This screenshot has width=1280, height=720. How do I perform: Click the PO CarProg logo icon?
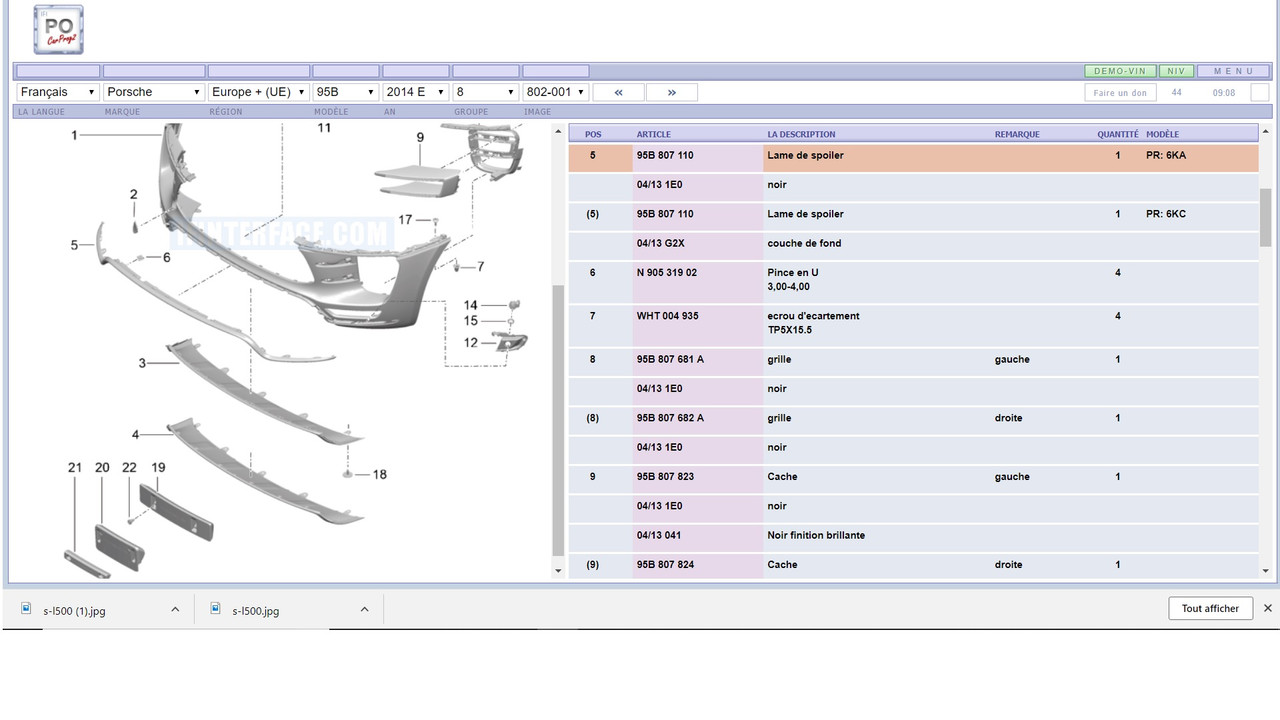pos(58,29)
